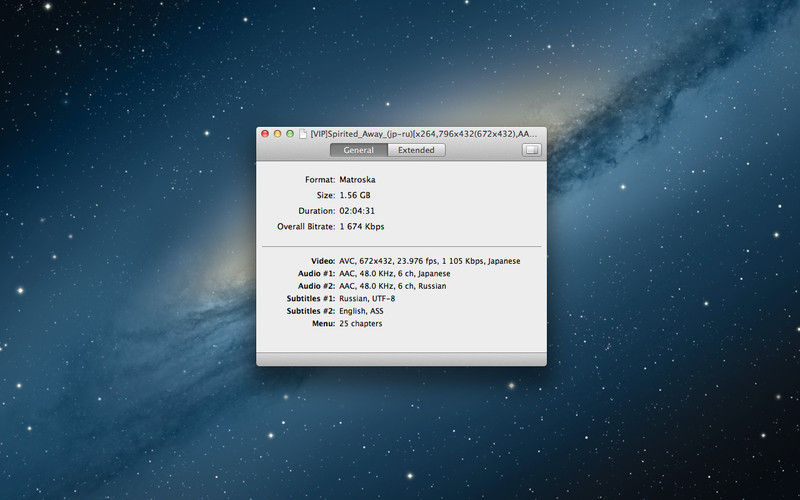Click Subtitles #1 Russian, UTF-8 entry
The width and height of the screenshot is (800, 500).
367,299
